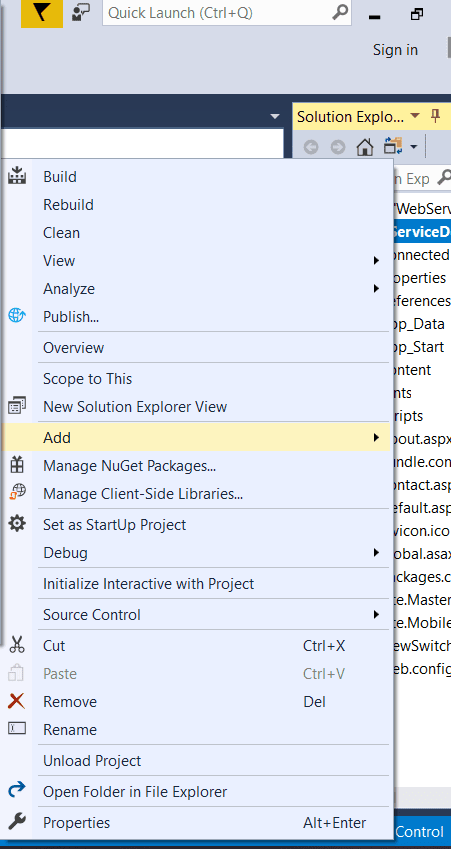
Task: Open the feedback icon beside Quick Launch
Action: tap(81, 12)
